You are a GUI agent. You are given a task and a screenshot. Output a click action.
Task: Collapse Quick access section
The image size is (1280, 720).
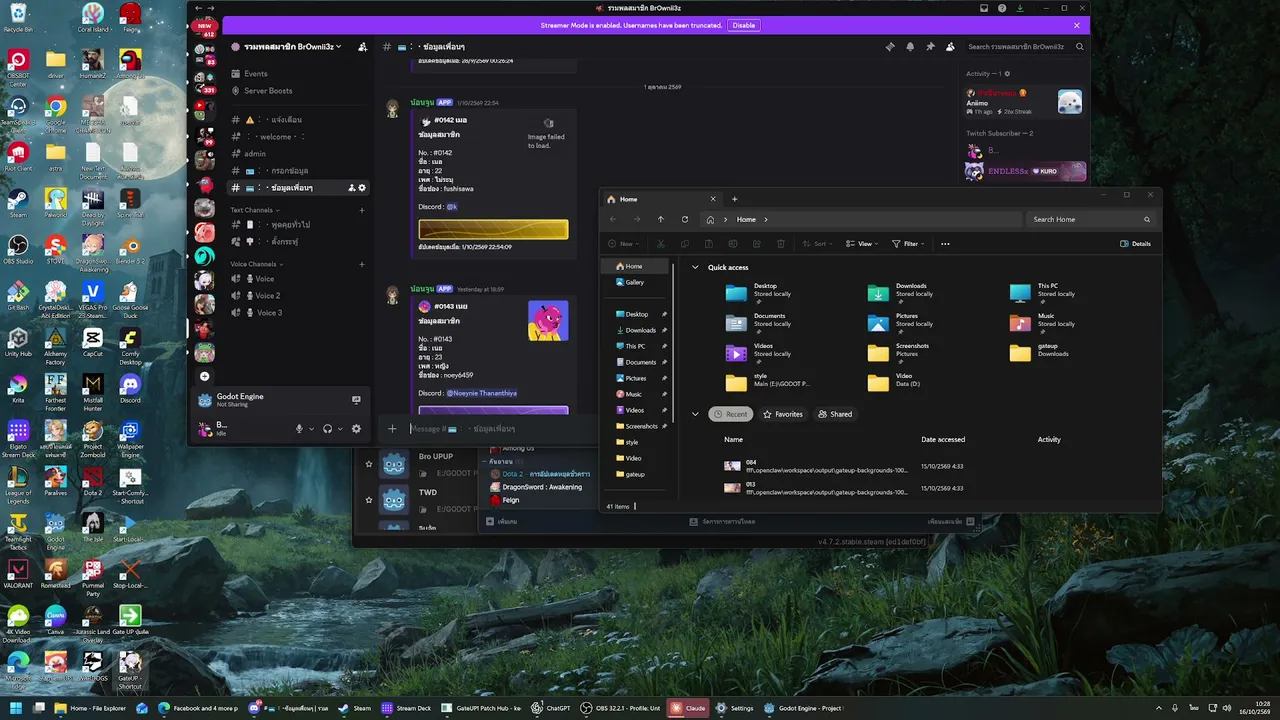(695, 267)
